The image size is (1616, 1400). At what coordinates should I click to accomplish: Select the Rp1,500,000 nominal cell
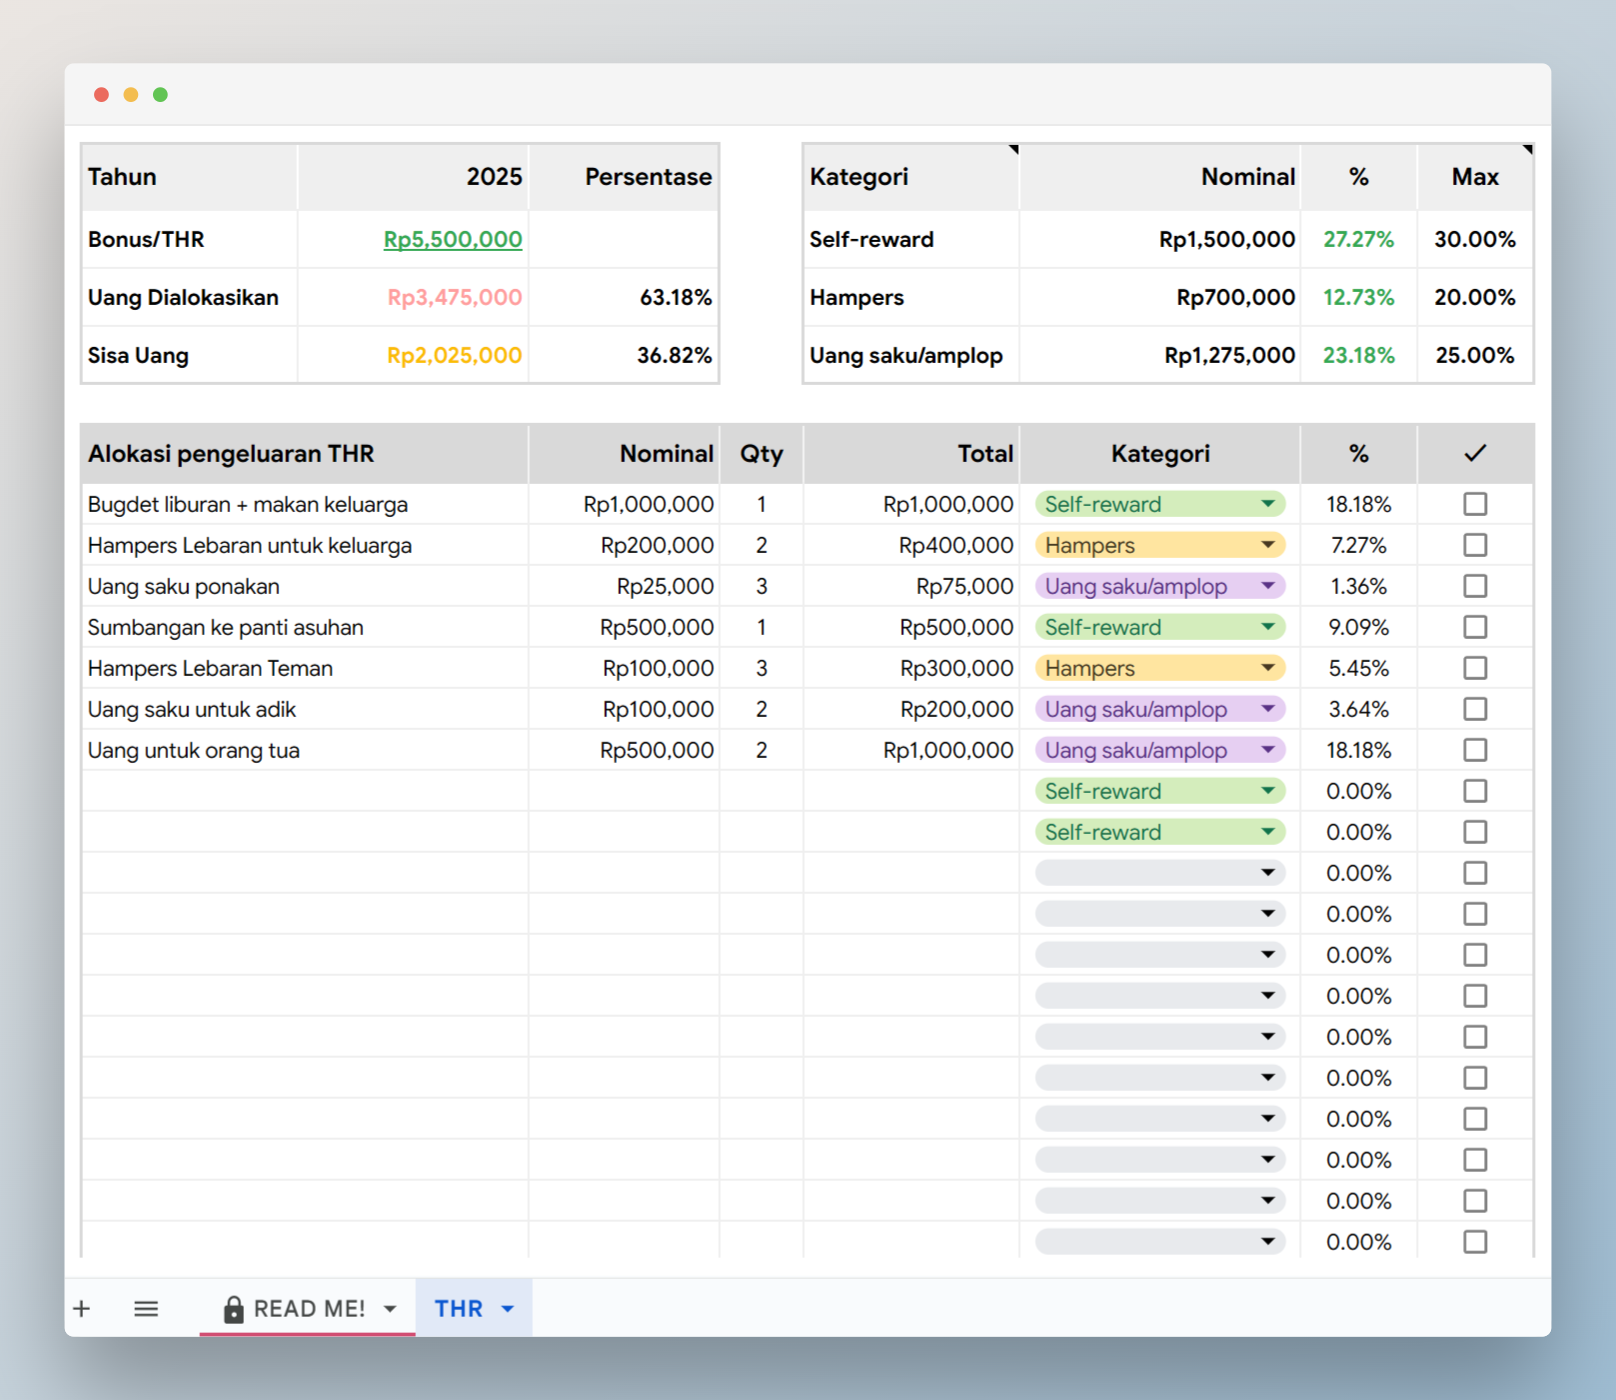point(1160,239)
